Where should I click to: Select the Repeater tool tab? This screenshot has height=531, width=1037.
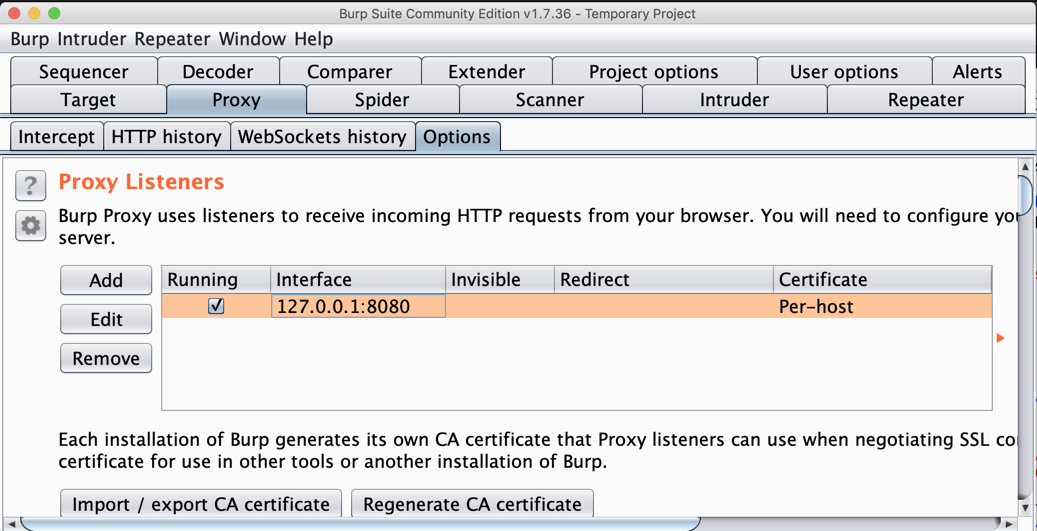point(925,100)
